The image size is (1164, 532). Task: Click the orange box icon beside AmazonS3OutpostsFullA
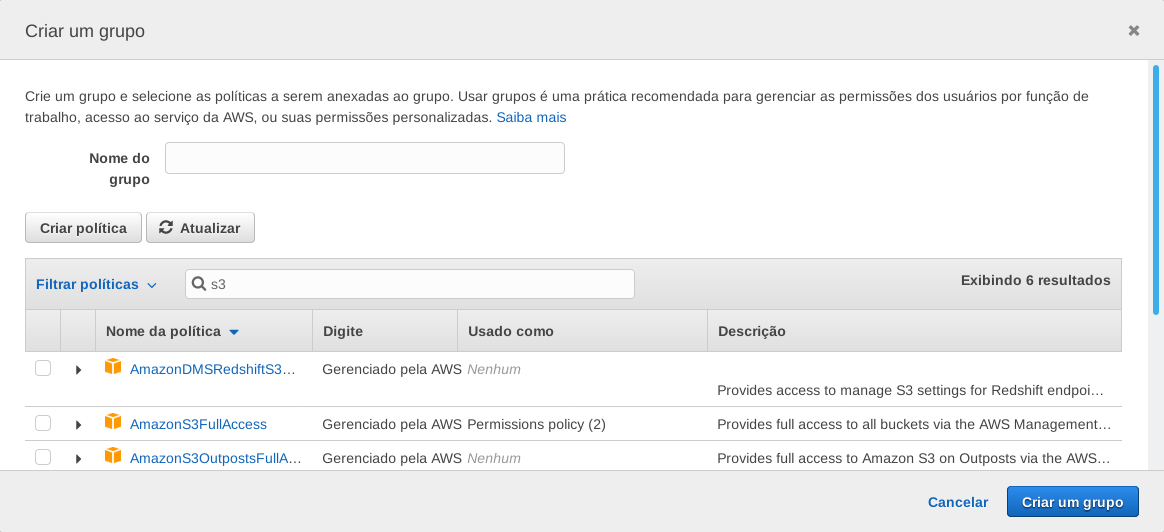pyautogui.click(x=113, y=456)
